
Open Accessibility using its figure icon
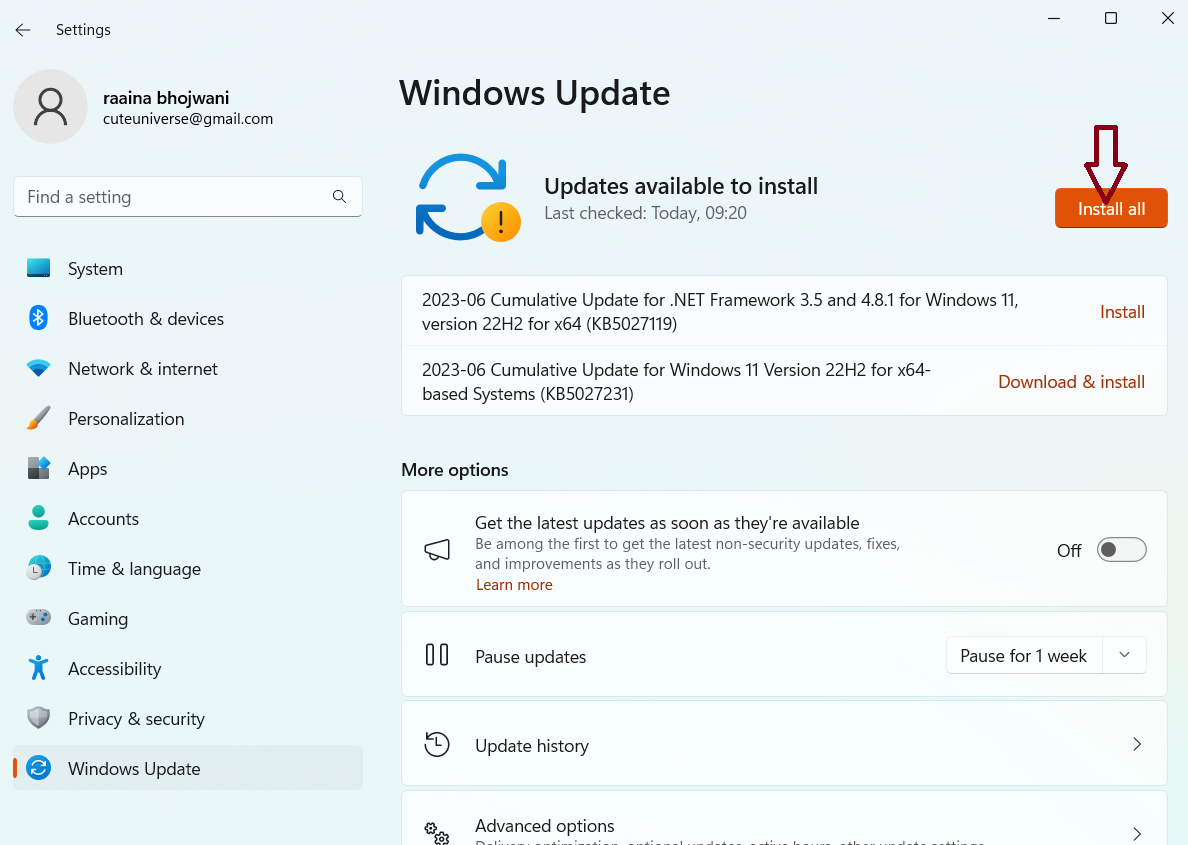pos(38,668)
